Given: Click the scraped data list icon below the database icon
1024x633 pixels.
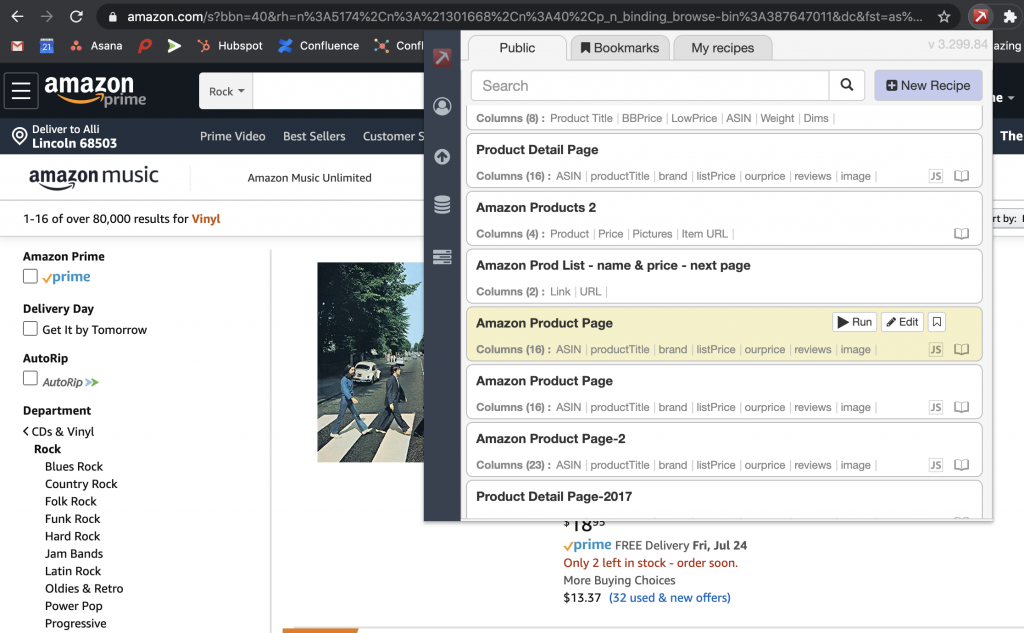Looking at the screenshot, I should click(441, 256).
